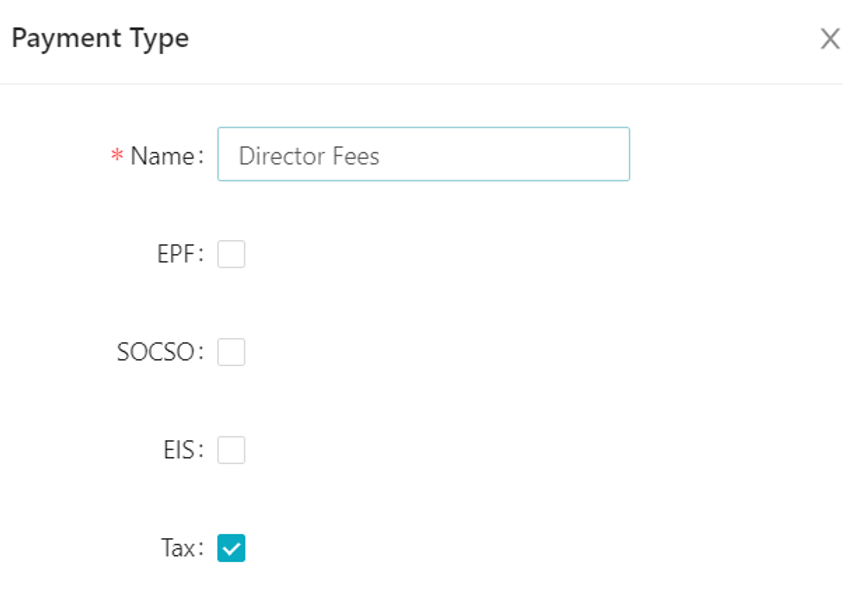Select the Director Fees text field
The width and height of the screenshot is (848, 604).
[x=423, y=154]
